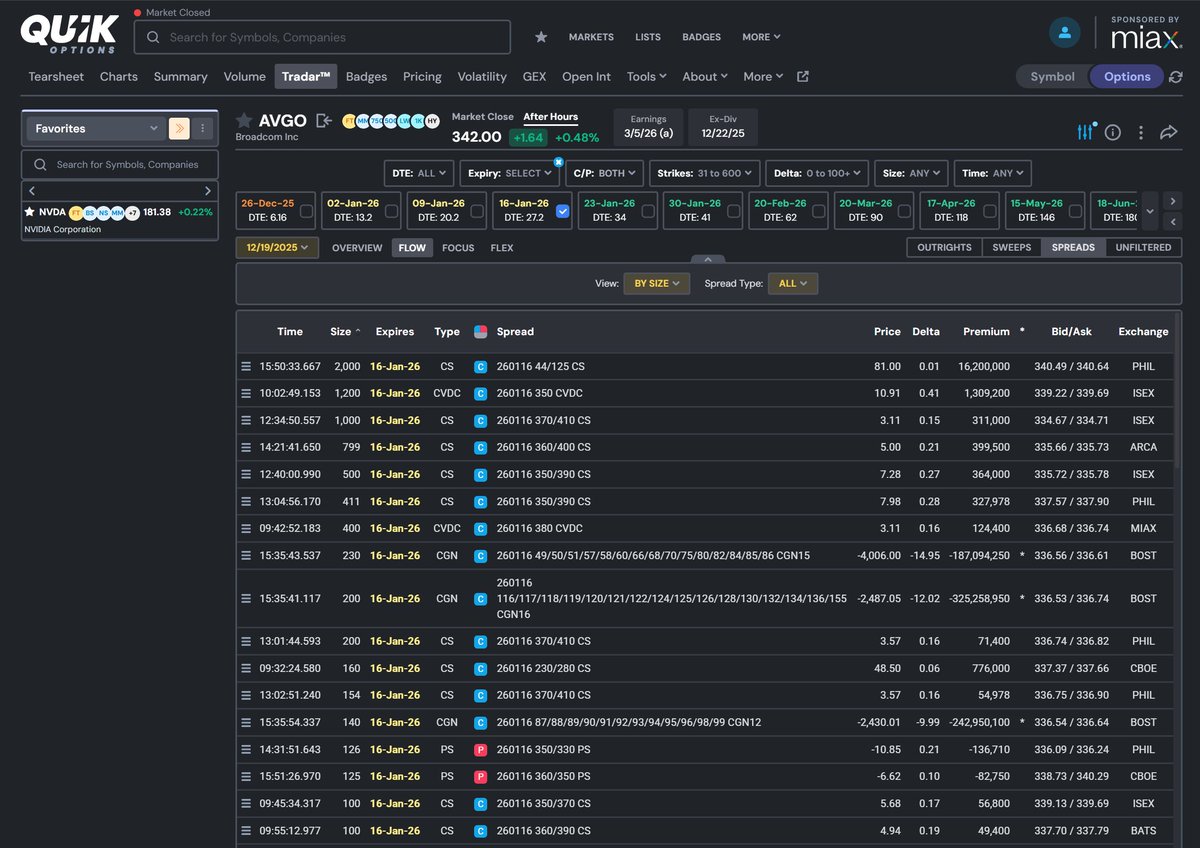Click the refresh icon beside Options toggle
The image size is (1200, 848).
coord(1176,77)
